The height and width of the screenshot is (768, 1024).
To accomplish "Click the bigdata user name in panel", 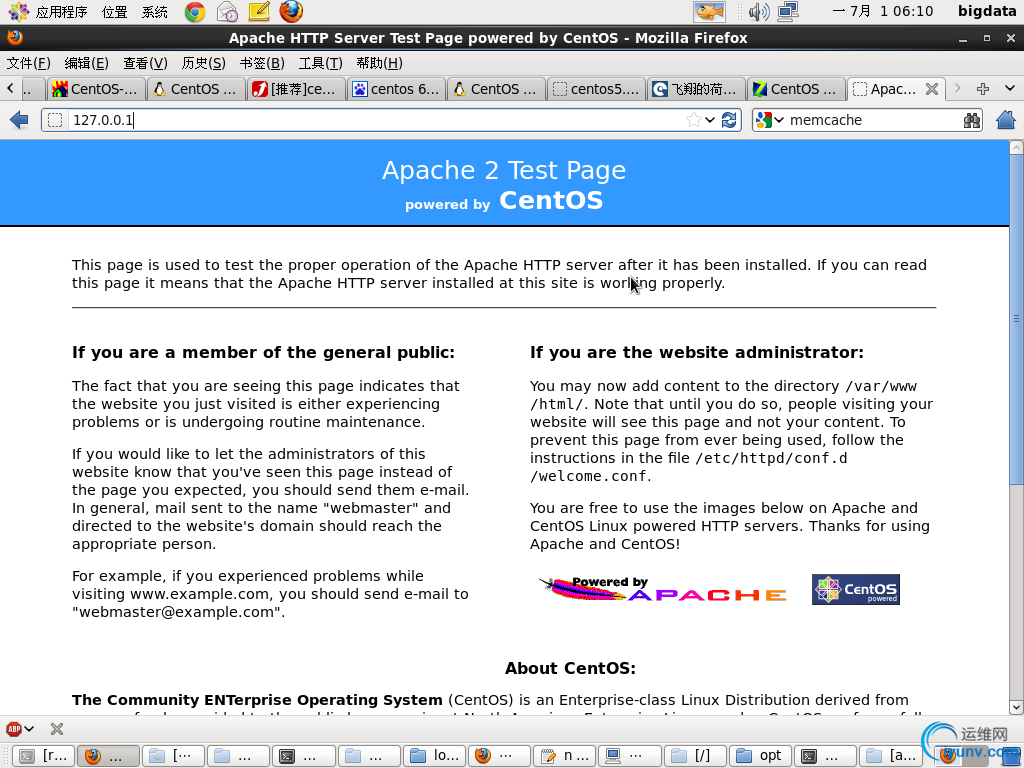I will (x=987, y=11).
